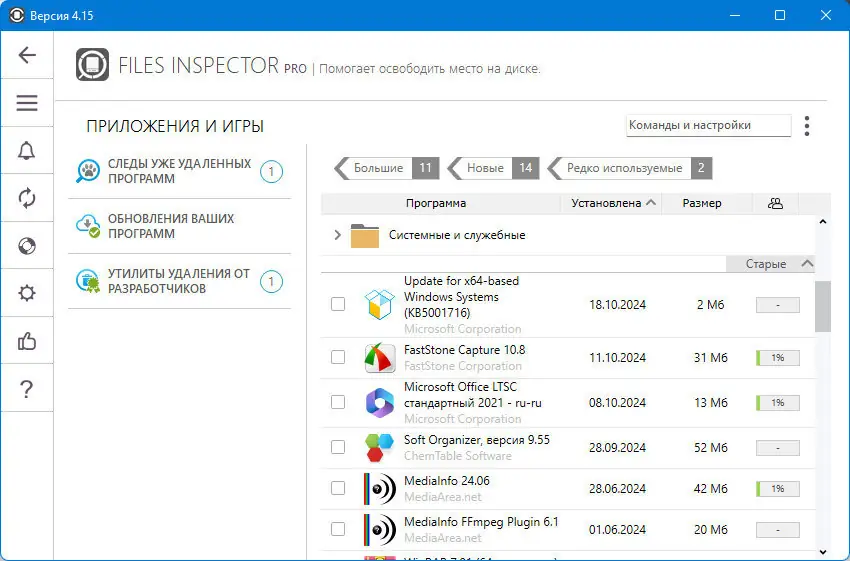850x561 pixels.
Task: Sort by the Программа column header
Action: click(436, 203)
